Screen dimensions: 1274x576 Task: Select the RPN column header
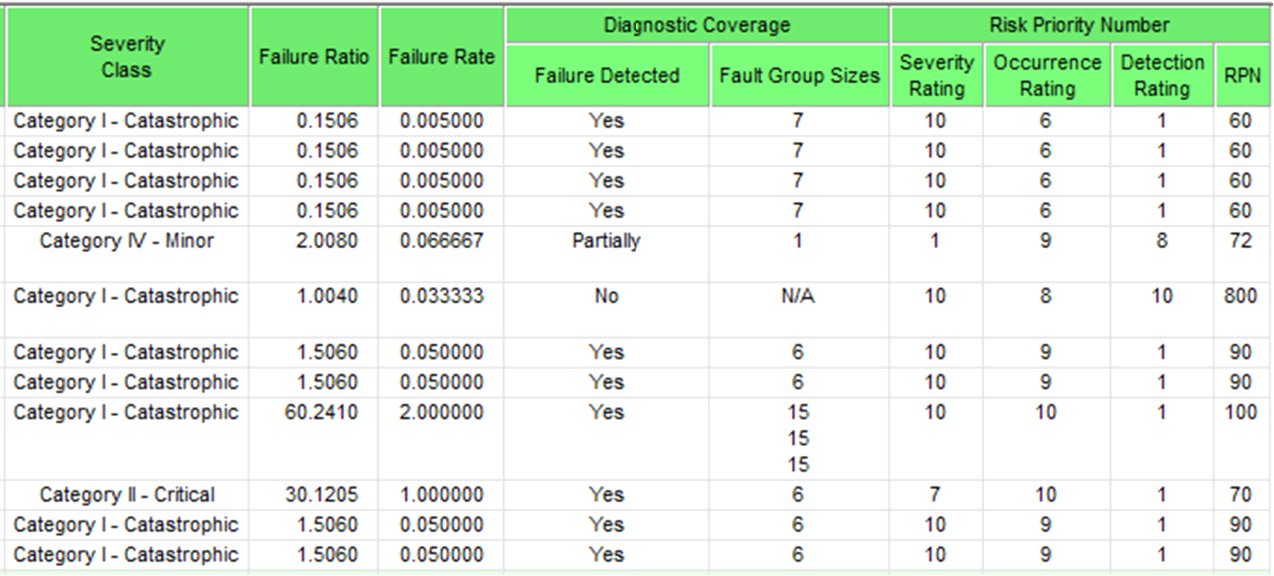coord(1241,75)
